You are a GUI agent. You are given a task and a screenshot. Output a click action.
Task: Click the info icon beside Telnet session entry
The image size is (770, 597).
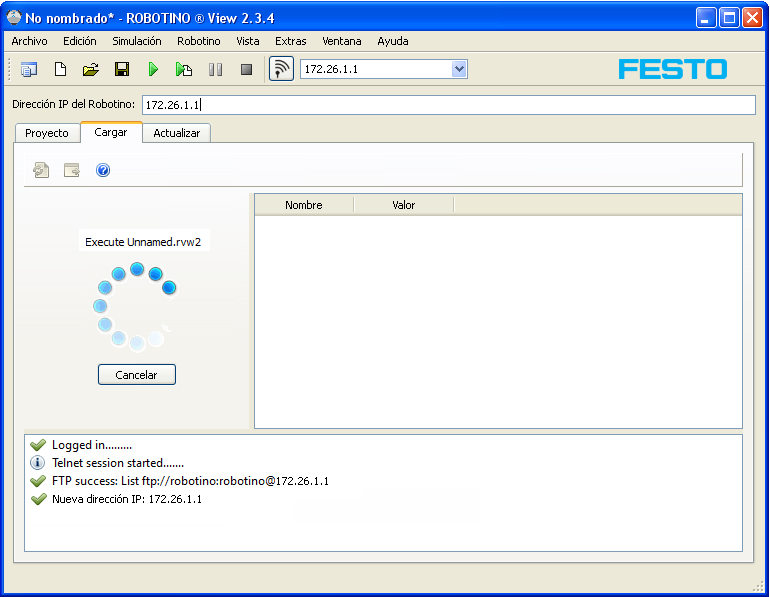pos(37,462)
